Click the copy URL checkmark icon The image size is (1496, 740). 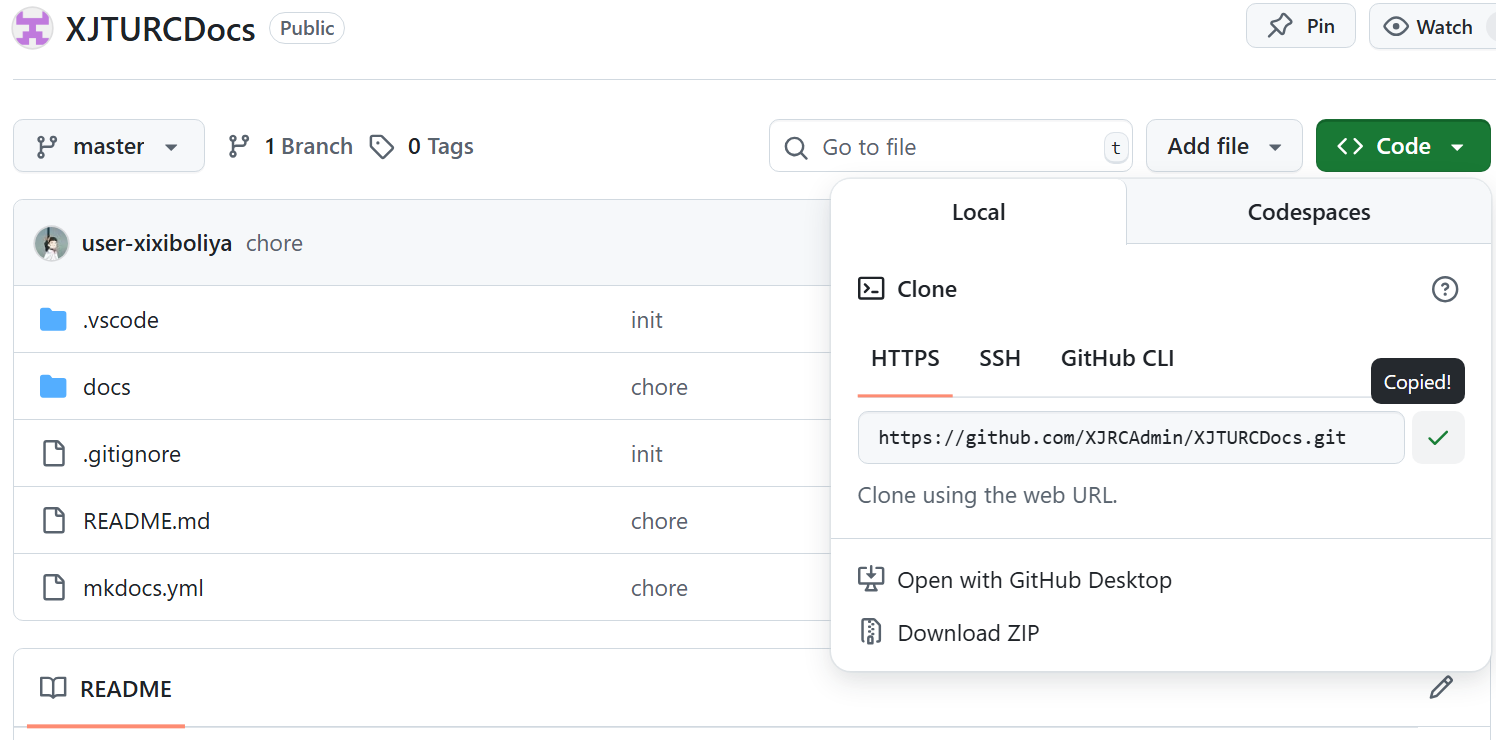coord(1438,438)
